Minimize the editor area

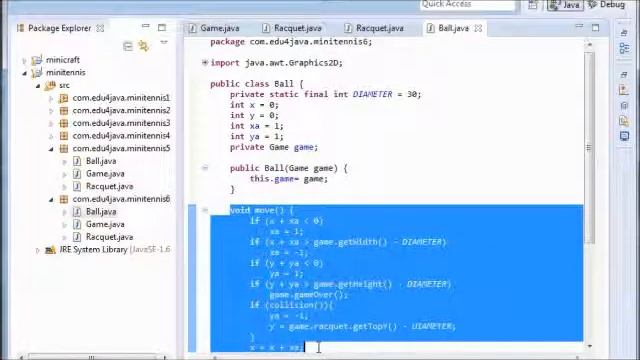579,26
